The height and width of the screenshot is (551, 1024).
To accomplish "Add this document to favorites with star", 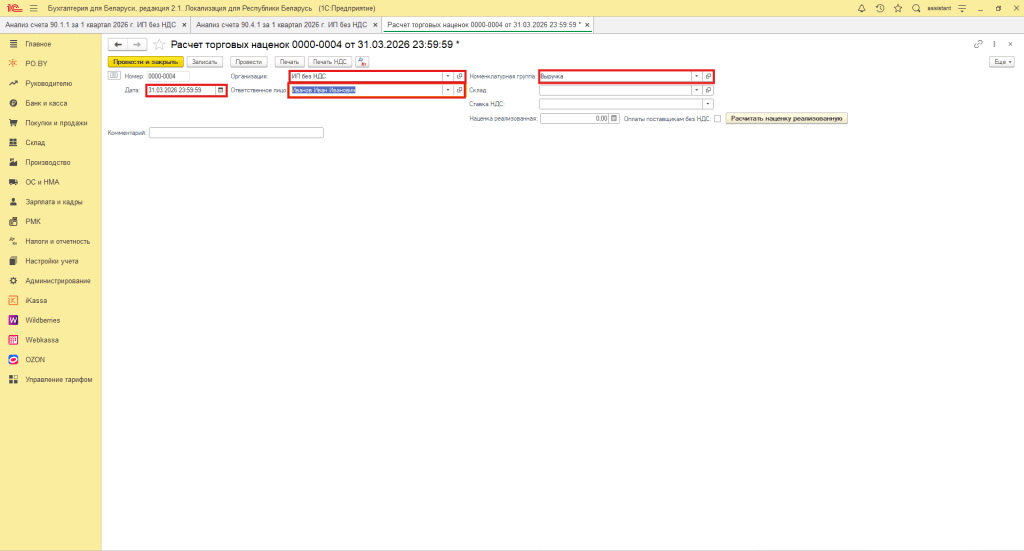I will point(158,45).
